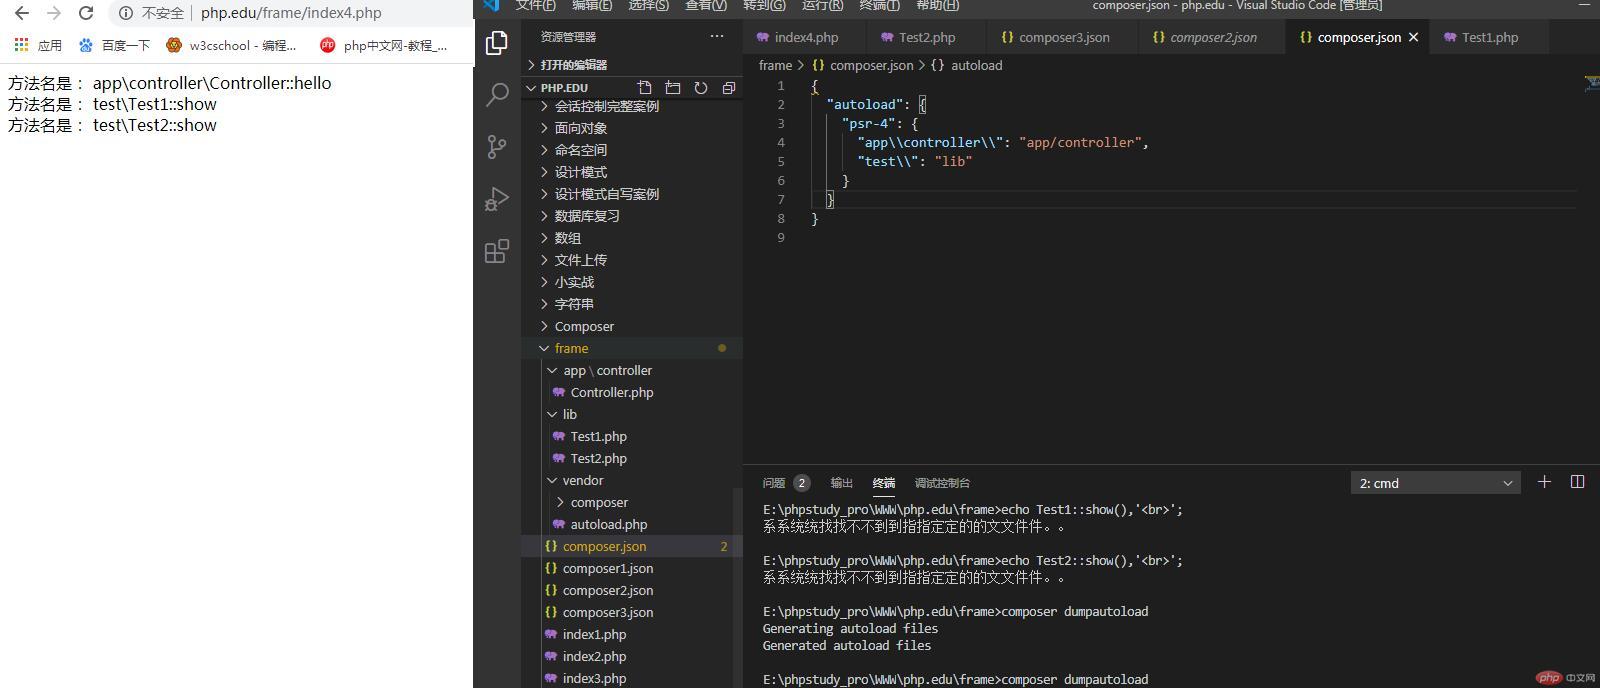
Task: Open the 文件(F) menu
Action: pos(536,5)
